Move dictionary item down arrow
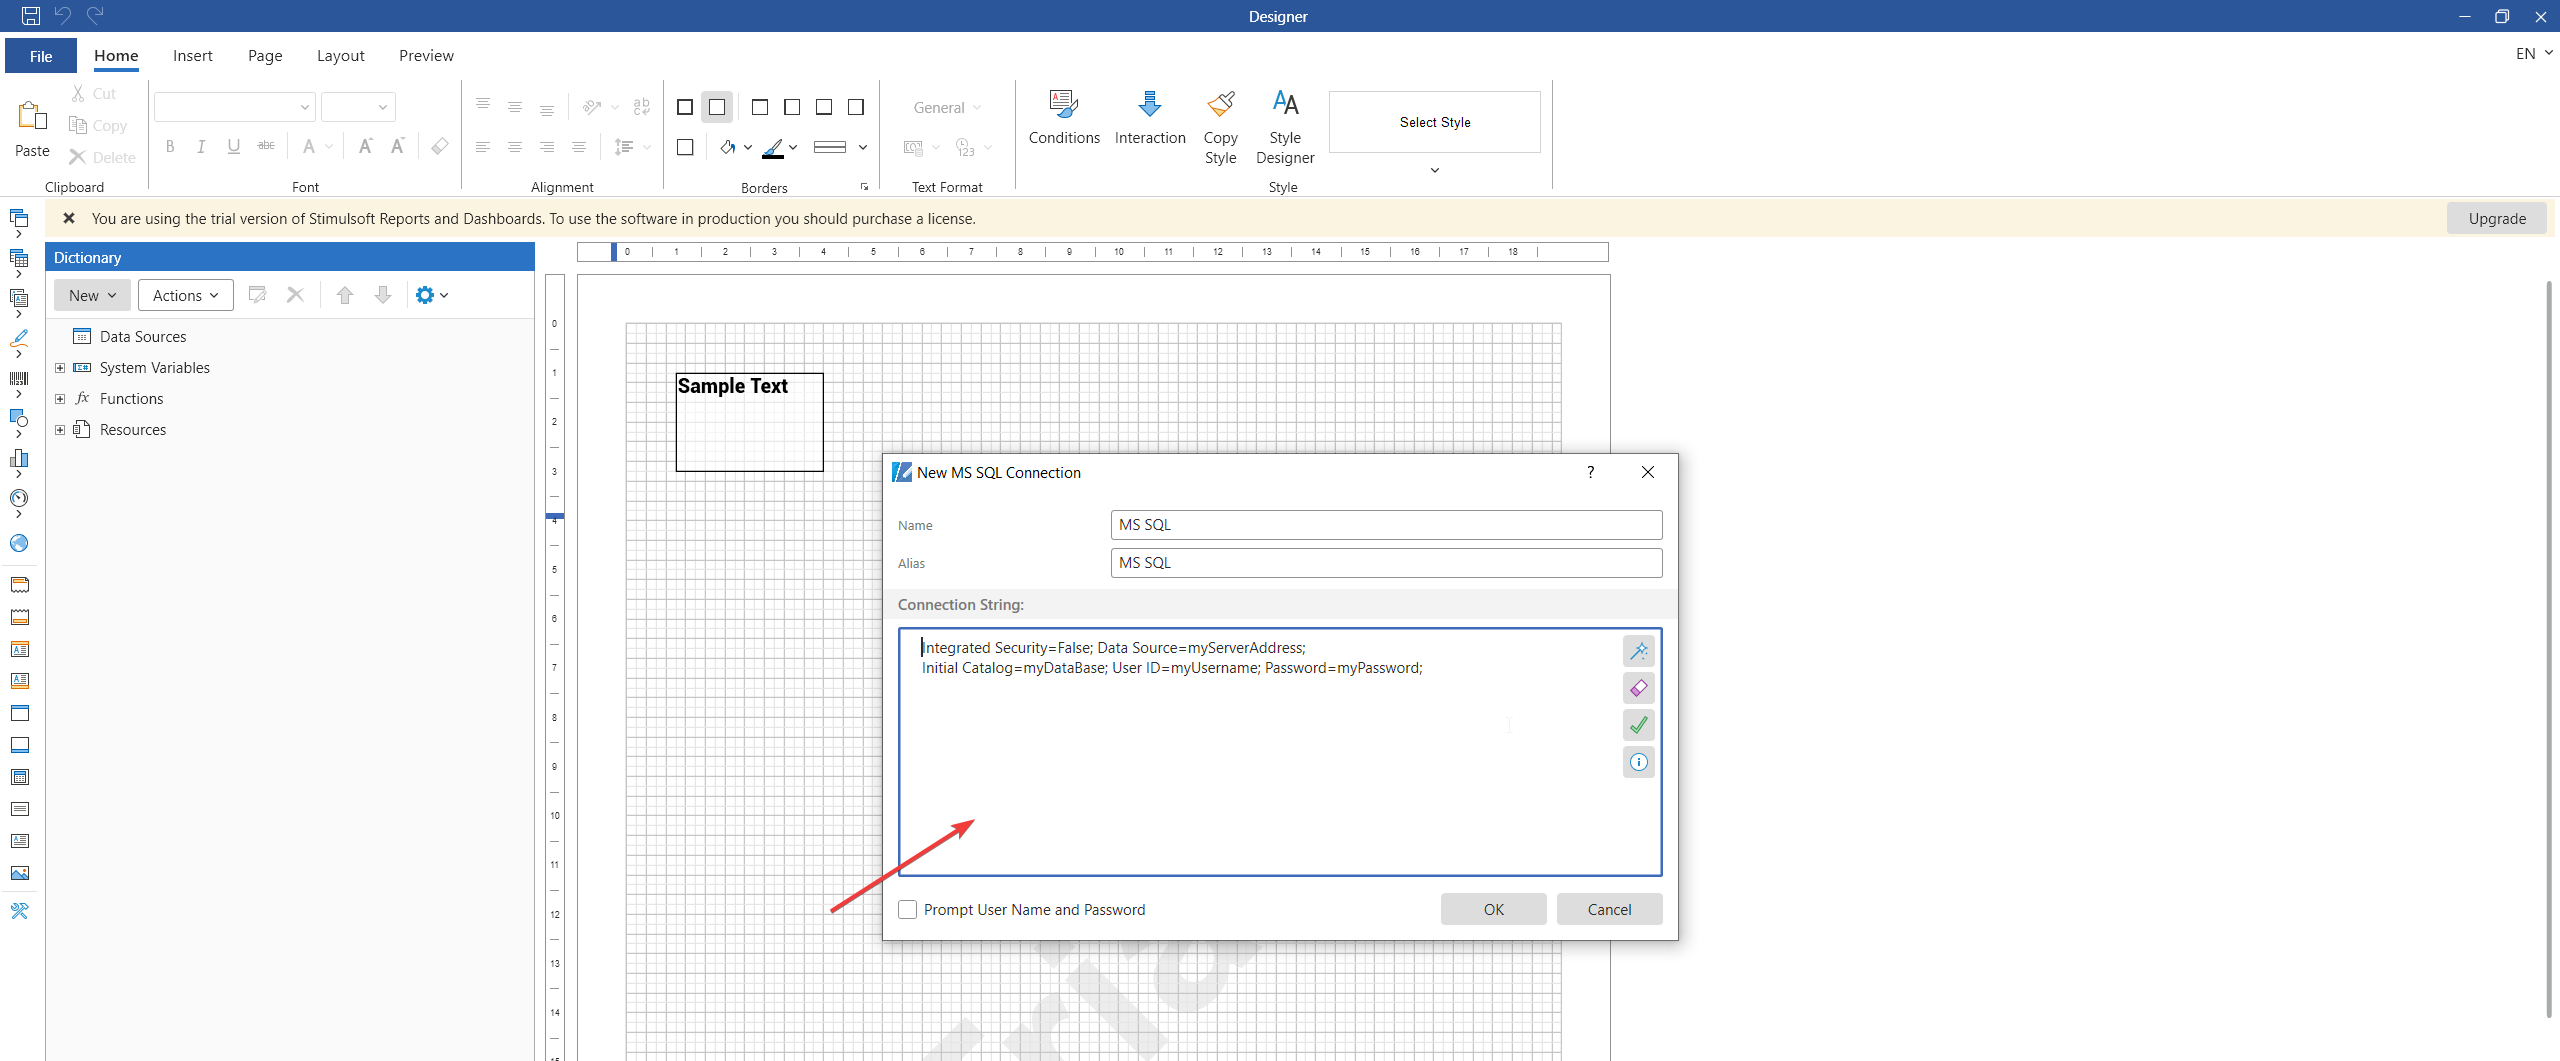The width and height of the screenshot is (2560, 1061). [383, 295]
